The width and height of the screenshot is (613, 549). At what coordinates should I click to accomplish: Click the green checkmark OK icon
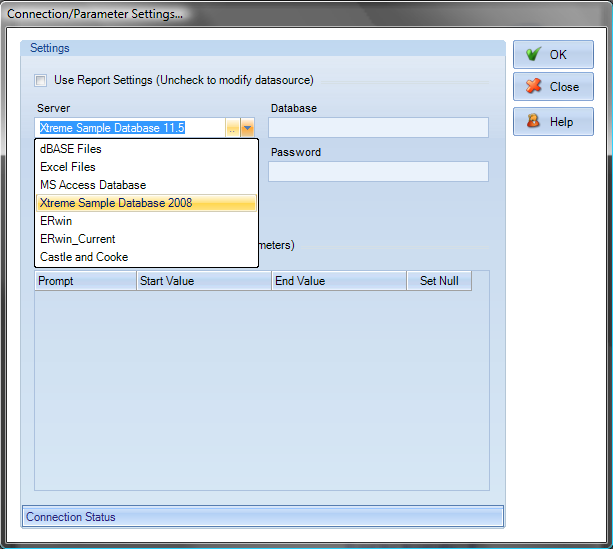coord(533,54)
